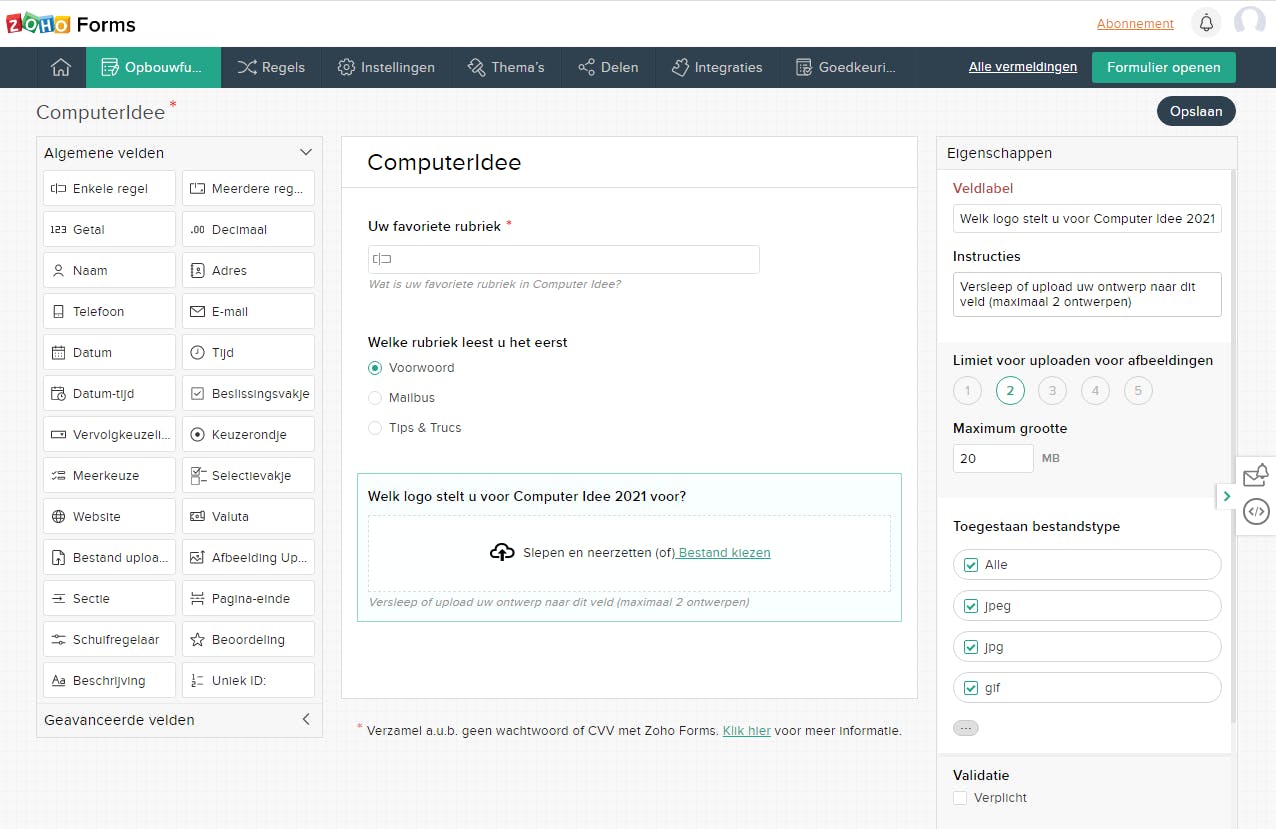1276x829 pixels.
Task: Add a Beschrijving field
Action: pyautogui.click(x=110, y=680)
